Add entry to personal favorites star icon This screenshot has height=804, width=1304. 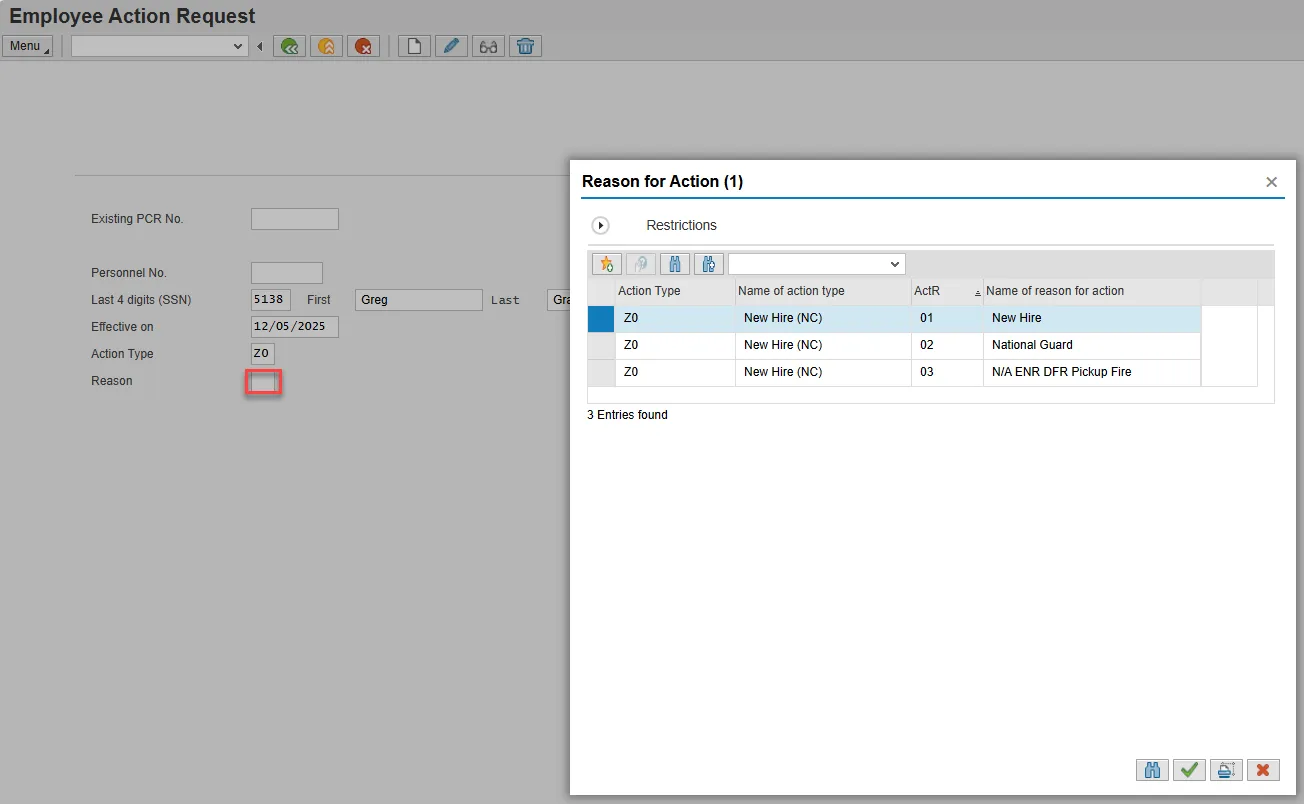coord(606,264)
